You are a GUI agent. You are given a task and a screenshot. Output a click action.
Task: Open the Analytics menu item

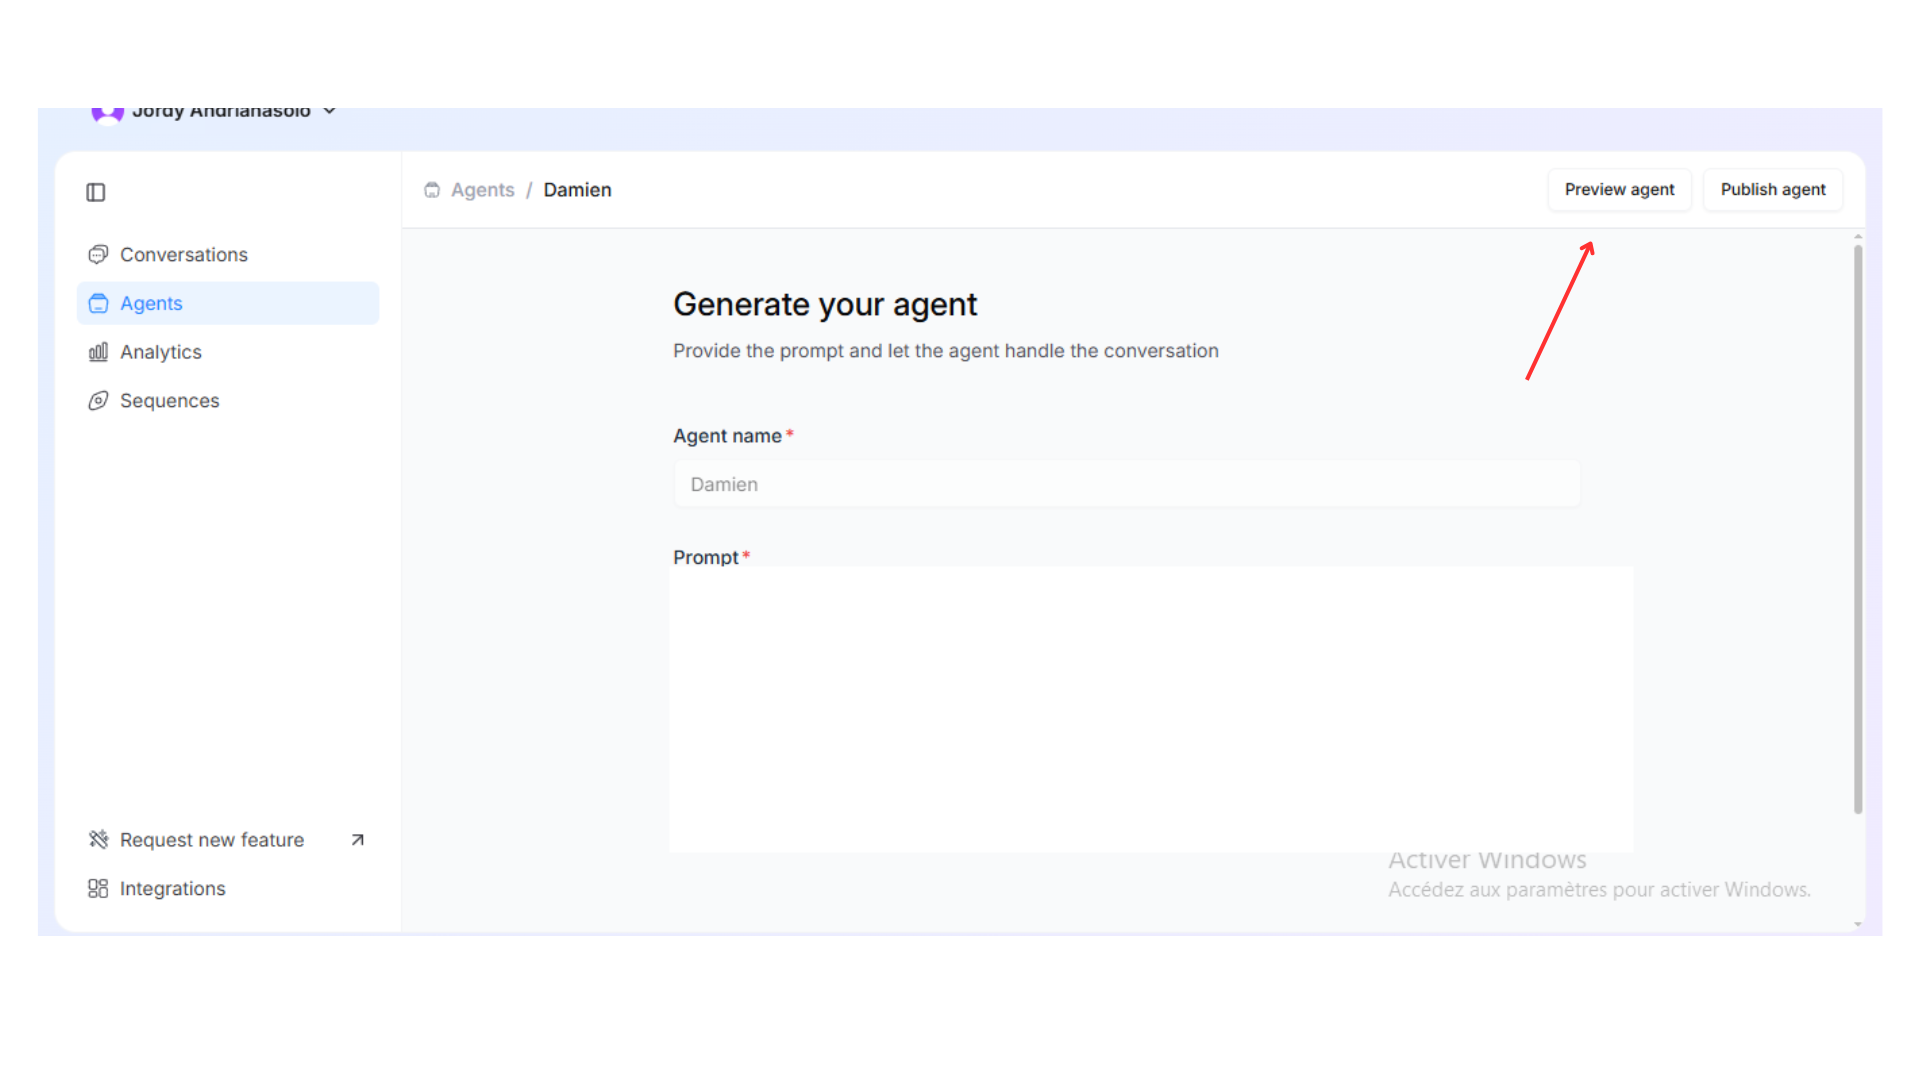tap(161, 352)
